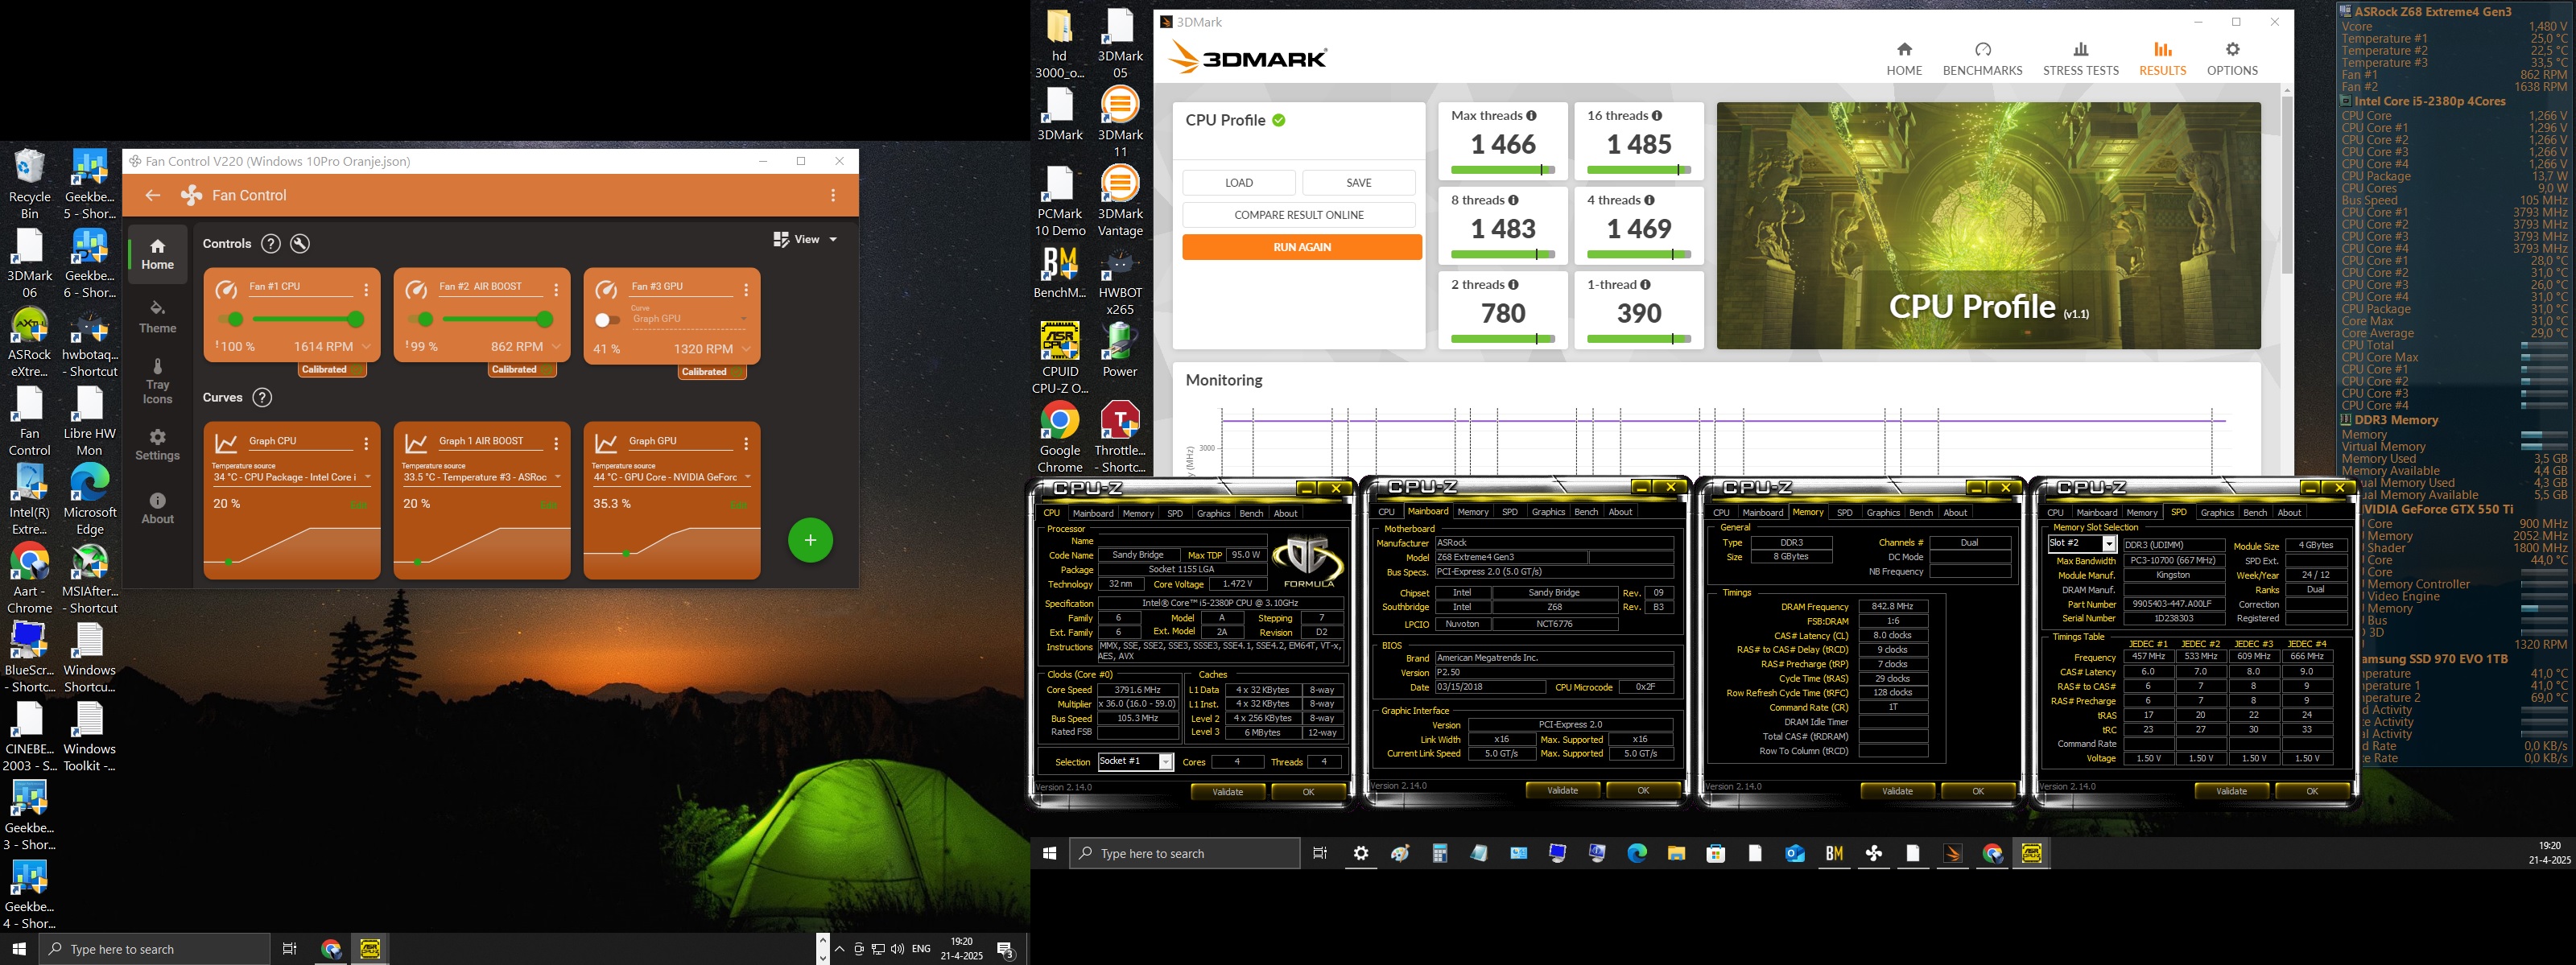The image size is (2576, 965).
Task: Click the 3DMark vertical scrollbar
Action: (x=2286, y=186)
